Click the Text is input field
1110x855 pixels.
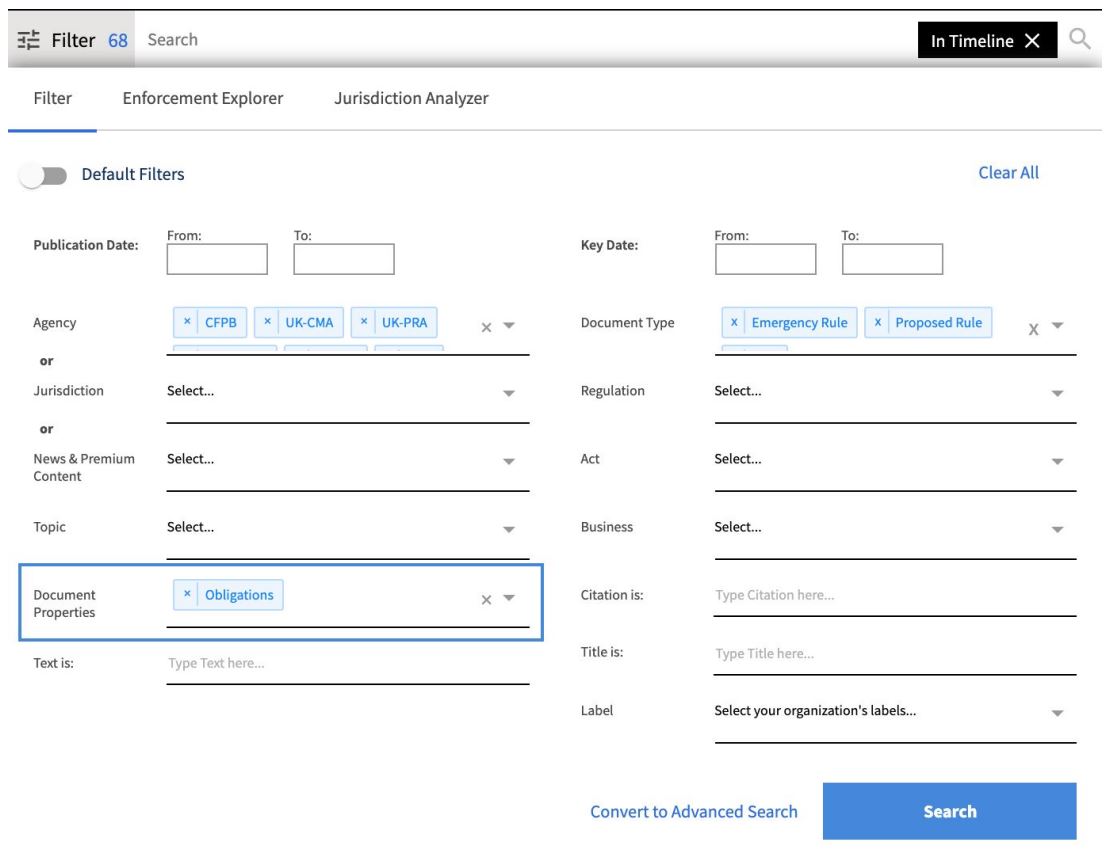348,664
